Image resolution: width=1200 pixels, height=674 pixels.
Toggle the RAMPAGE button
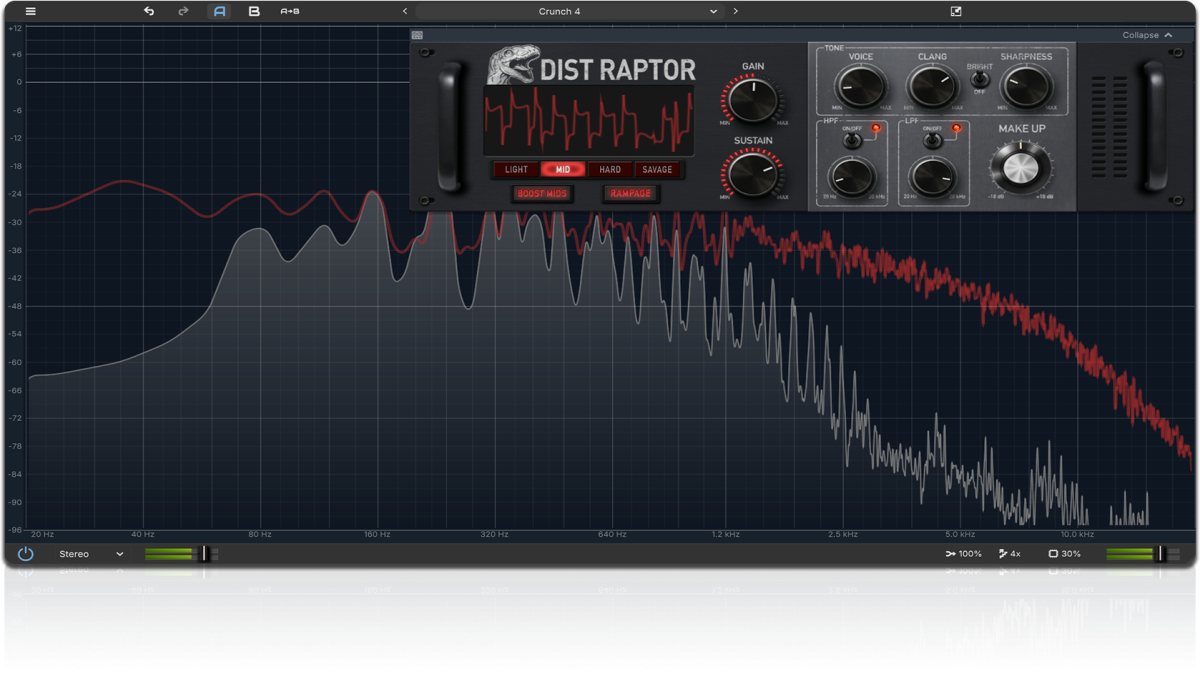(631, 193)
